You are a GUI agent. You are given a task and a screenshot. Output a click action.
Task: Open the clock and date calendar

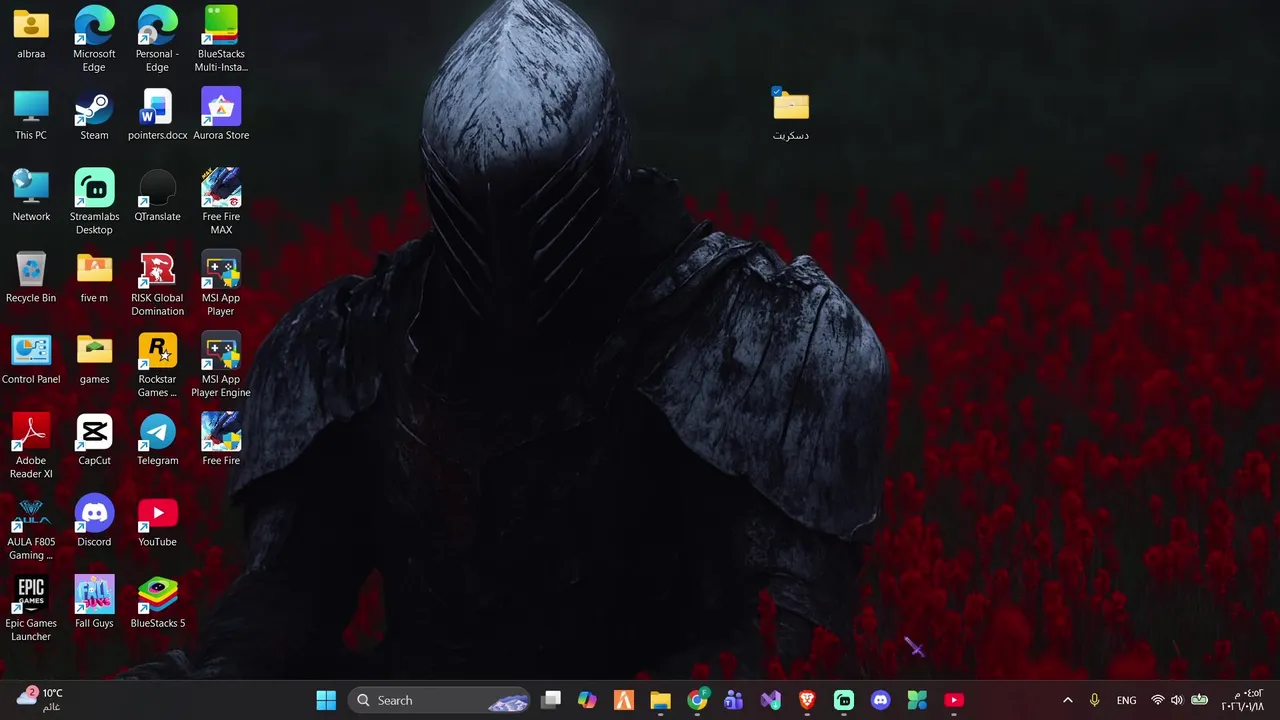1242,700
